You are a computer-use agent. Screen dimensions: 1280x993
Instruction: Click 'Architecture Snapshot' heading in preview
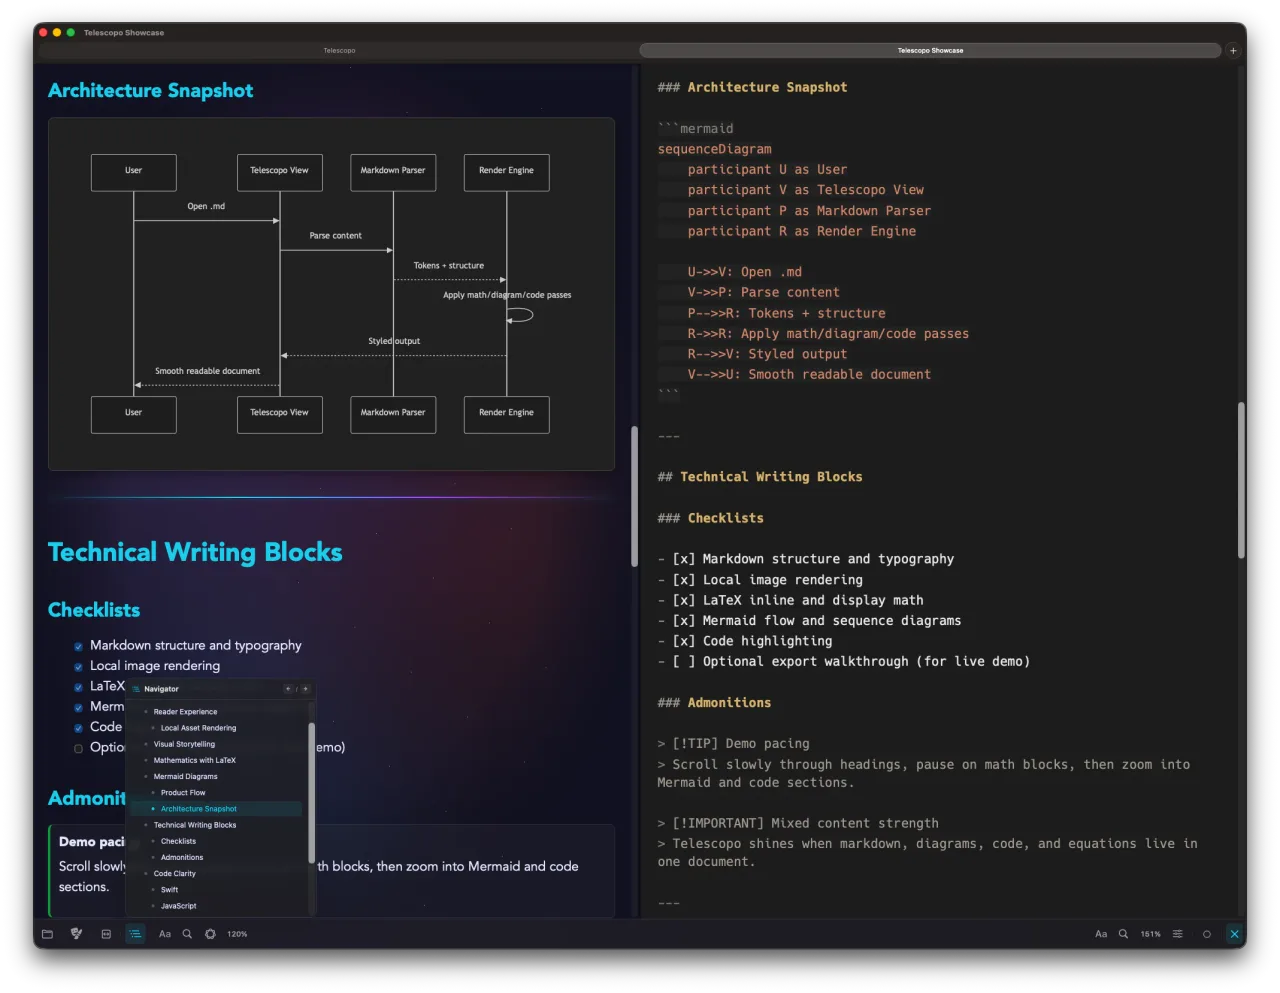[151, 91]
